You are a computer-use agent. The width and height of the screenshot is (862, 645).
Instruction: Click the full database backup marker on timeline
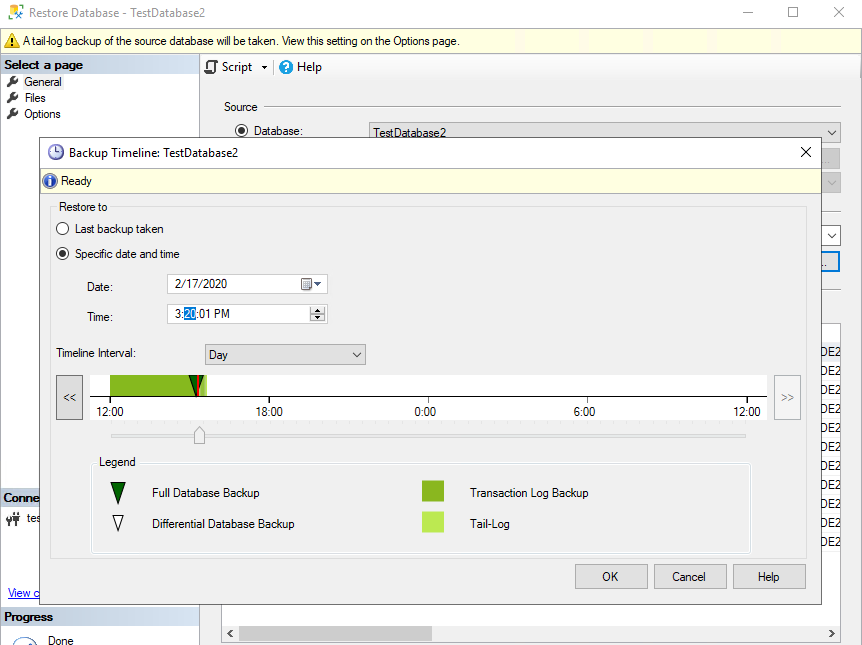click(195, 385)
